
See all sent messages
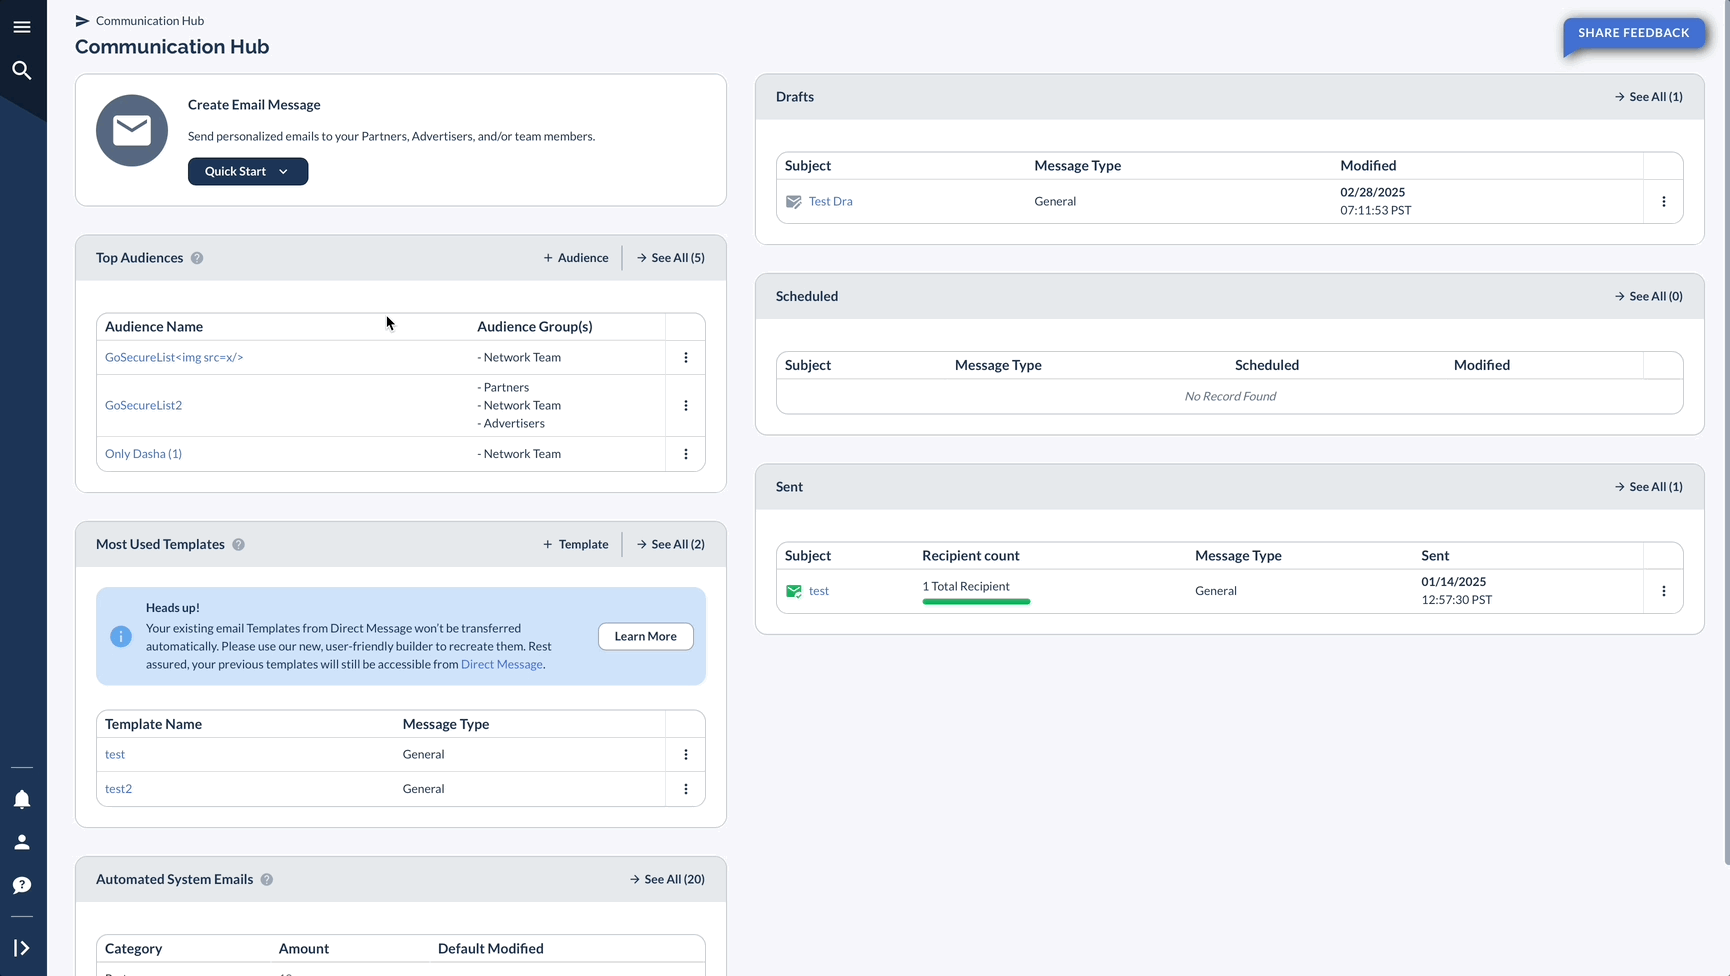point(1649,487)
